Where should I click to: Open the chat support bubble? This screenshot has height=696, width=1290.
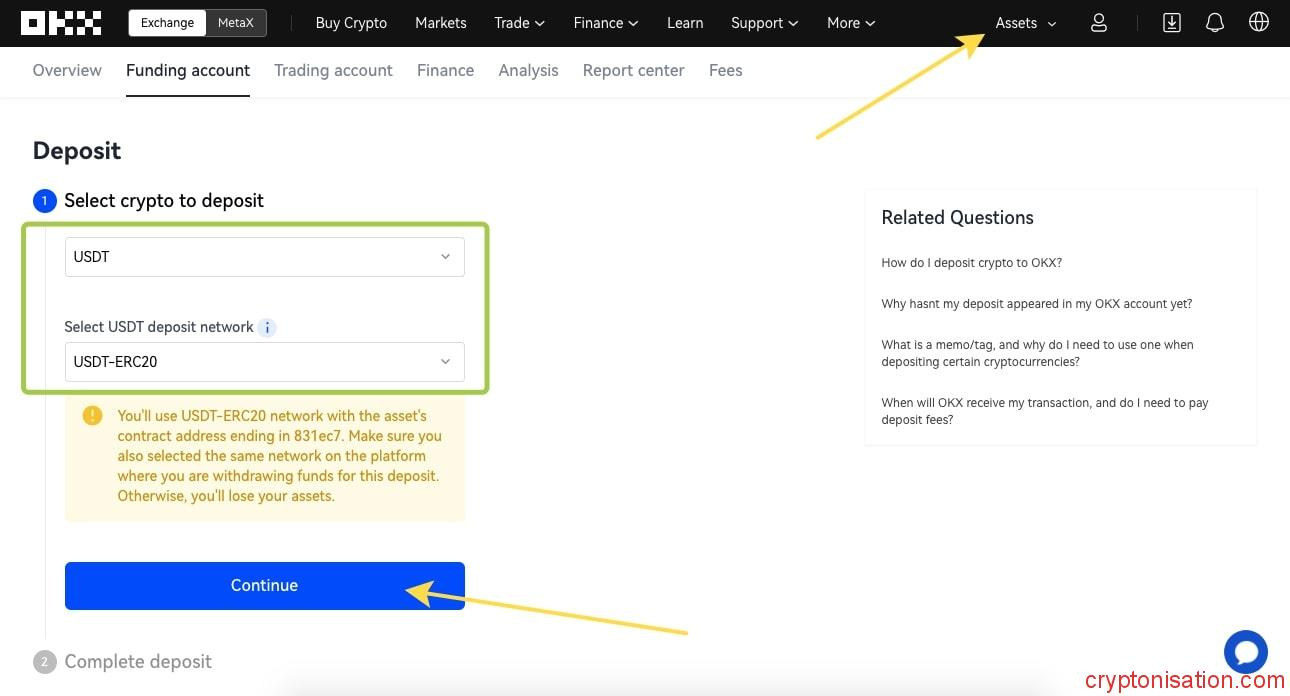[x=1245, y=652]
